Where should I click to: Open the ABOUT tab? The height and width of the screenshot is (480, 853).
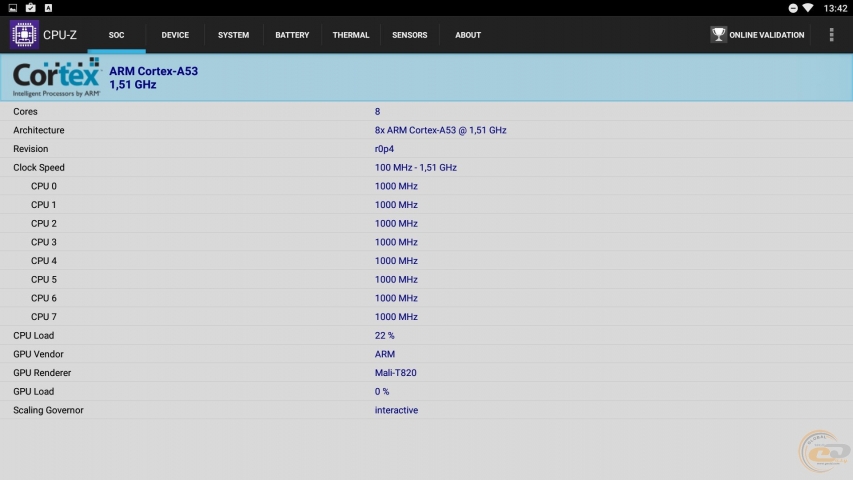pyautogui.click(x=468, y=35)
